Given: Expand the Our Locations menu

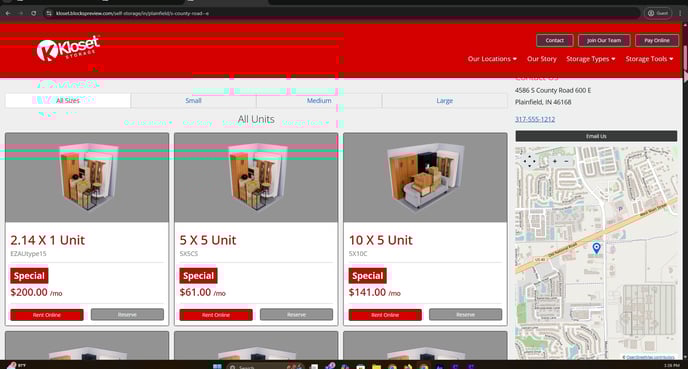Looking at the screenshot, I should [492, 59].
